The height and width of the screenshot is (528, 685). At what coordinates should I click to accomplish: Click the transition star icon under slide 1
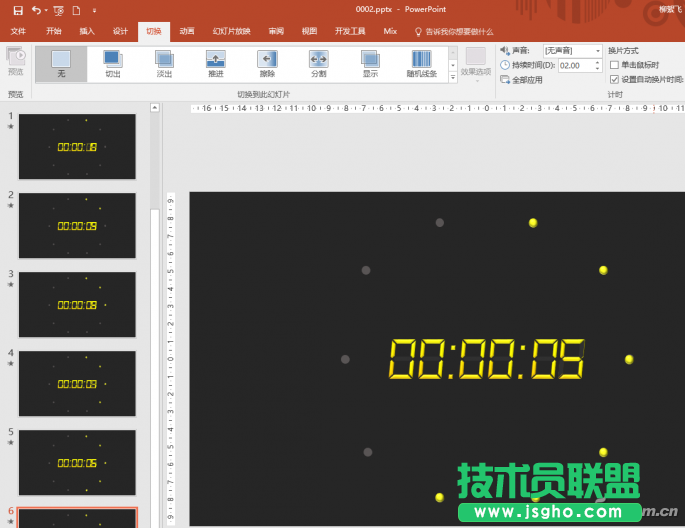coord(11,127)
